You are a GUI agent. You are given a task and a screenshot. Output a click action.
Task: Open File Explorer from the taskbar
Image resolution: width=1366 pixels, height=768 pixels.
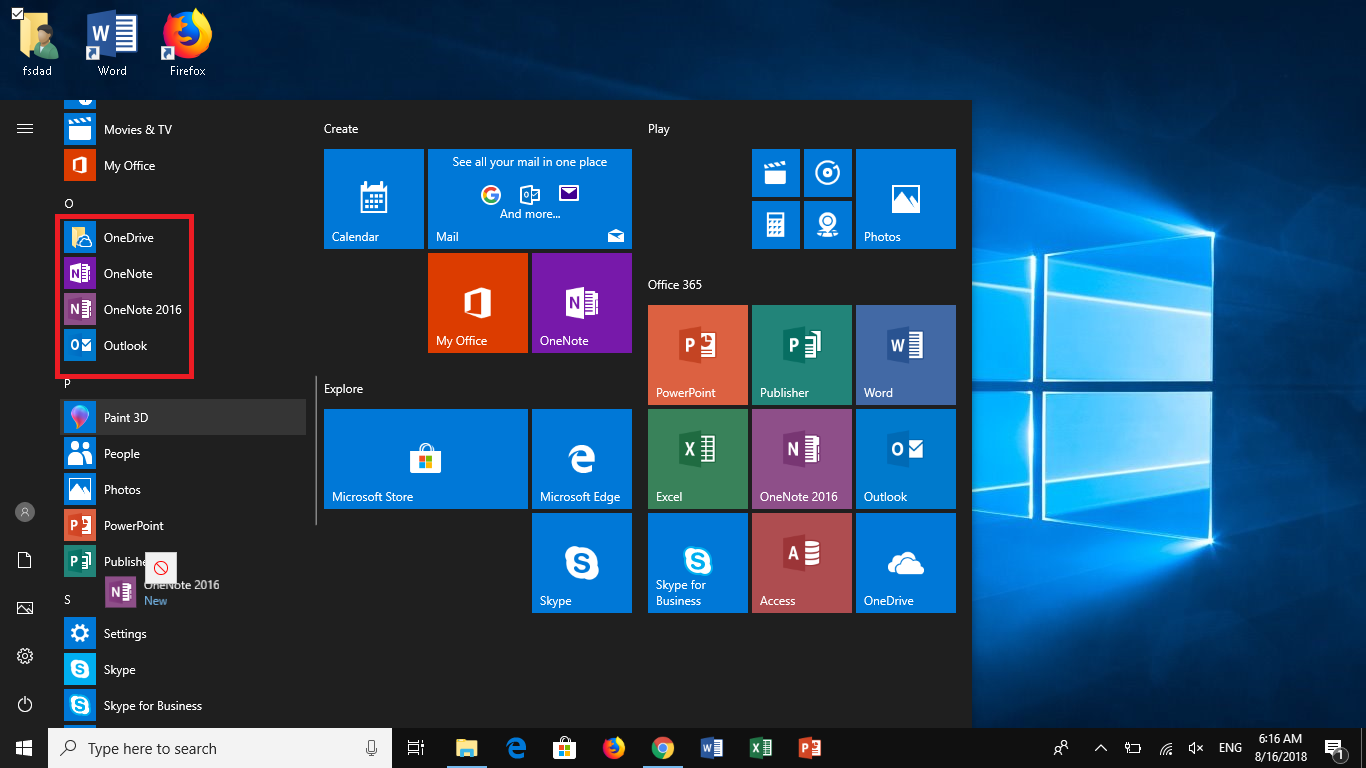tap(466, 748)
